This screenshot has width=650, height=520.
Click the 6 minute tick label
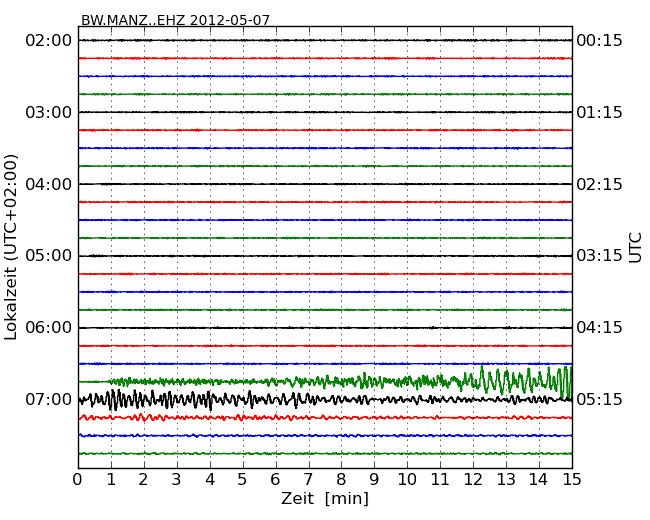(x=275, y=480)
